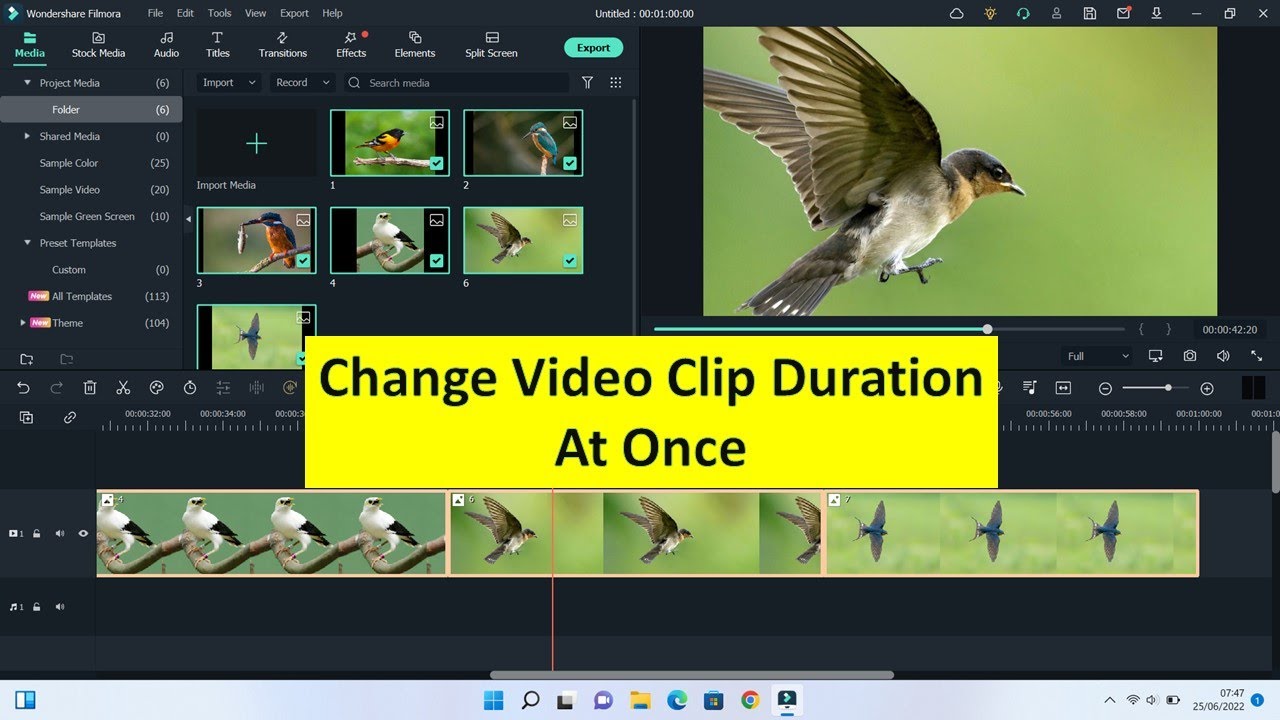Open the Full preview quality dropdown
Viewport: 1280px width, 720px height.
click(x=1098, y=356)
